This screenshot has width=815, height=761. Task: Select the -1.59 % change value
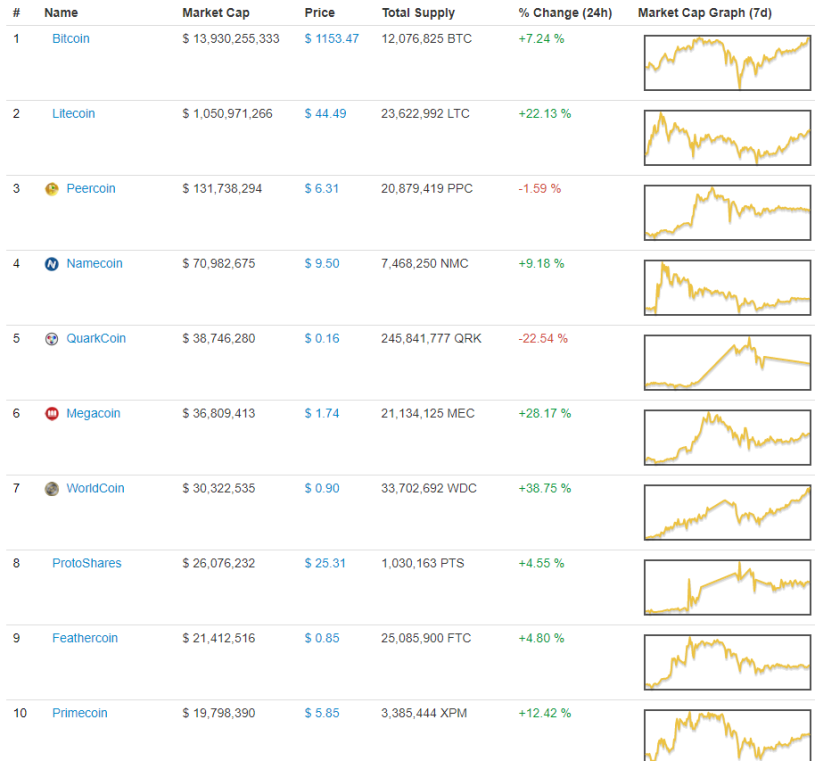pos(540,189)
